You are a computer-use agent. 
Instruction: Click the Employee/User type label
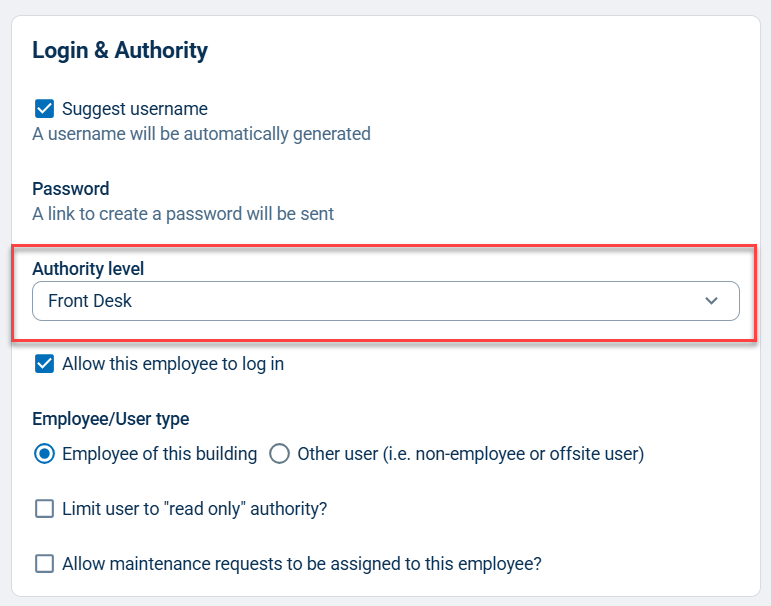click(111, 419)
